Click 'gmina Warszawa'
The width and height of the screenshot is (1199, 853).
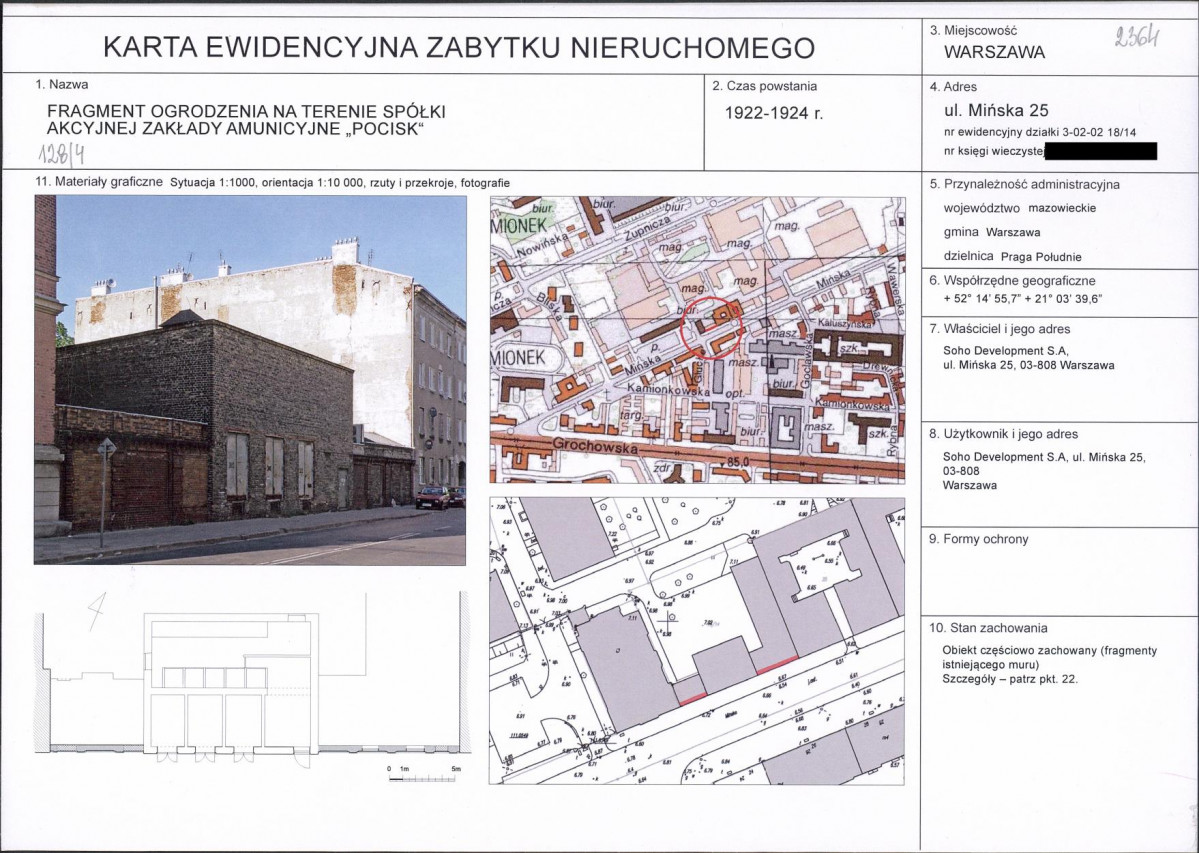992,232
